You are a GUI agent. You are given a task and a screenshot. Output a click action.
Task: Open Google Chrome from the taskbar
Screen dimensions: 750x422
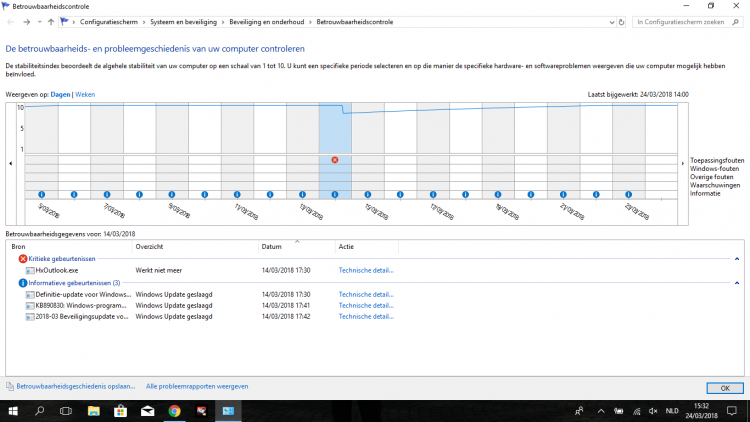click(x=174, y=410)
